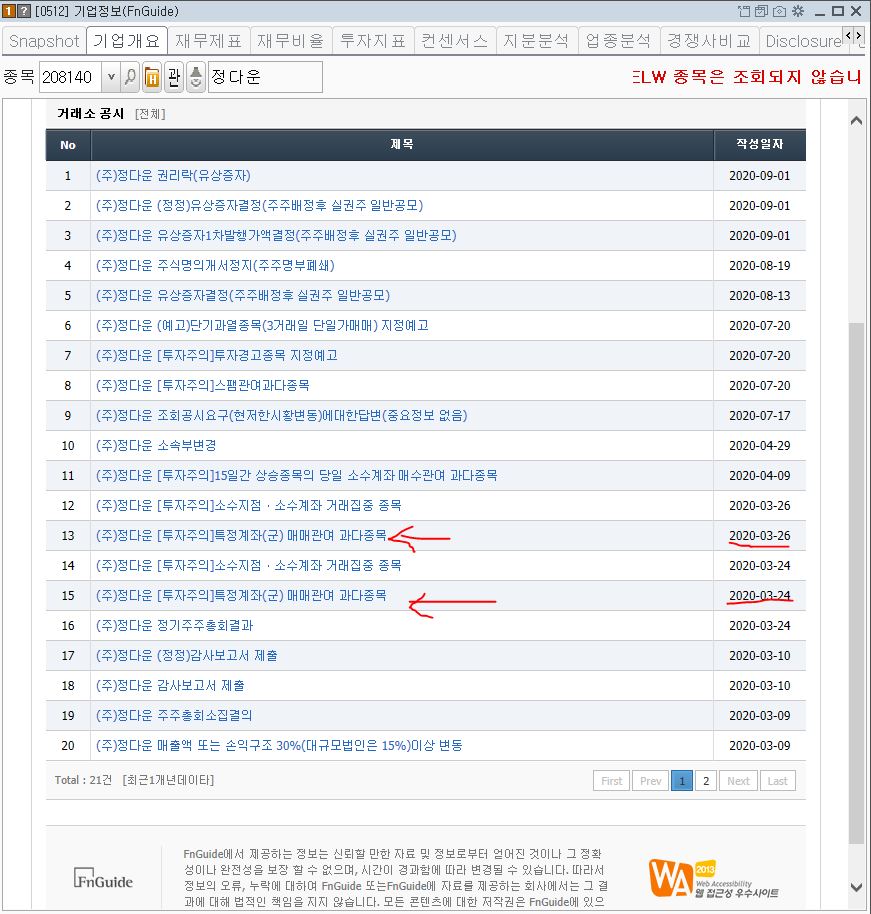Viewport: 871px width, 914px height.
Task: Open (예고)단기과열종목 지정예고 disclosure
Action: 262,325
